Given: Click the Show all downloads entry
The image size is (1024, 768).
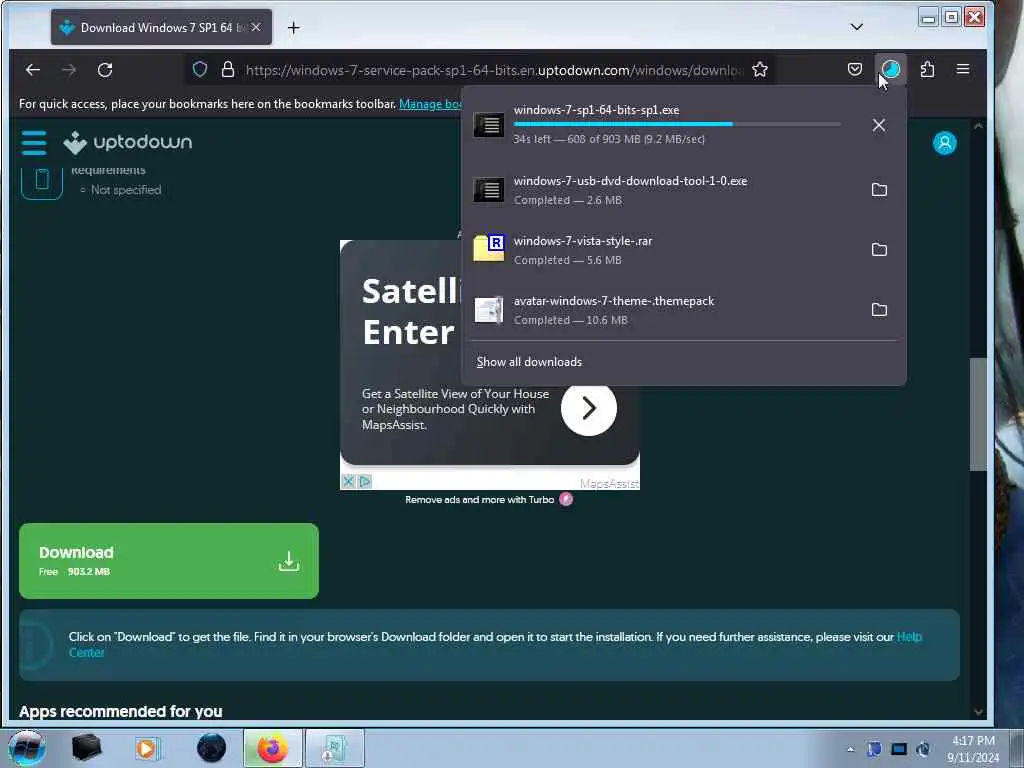Looking at the screenshot, I should point(529,362).
